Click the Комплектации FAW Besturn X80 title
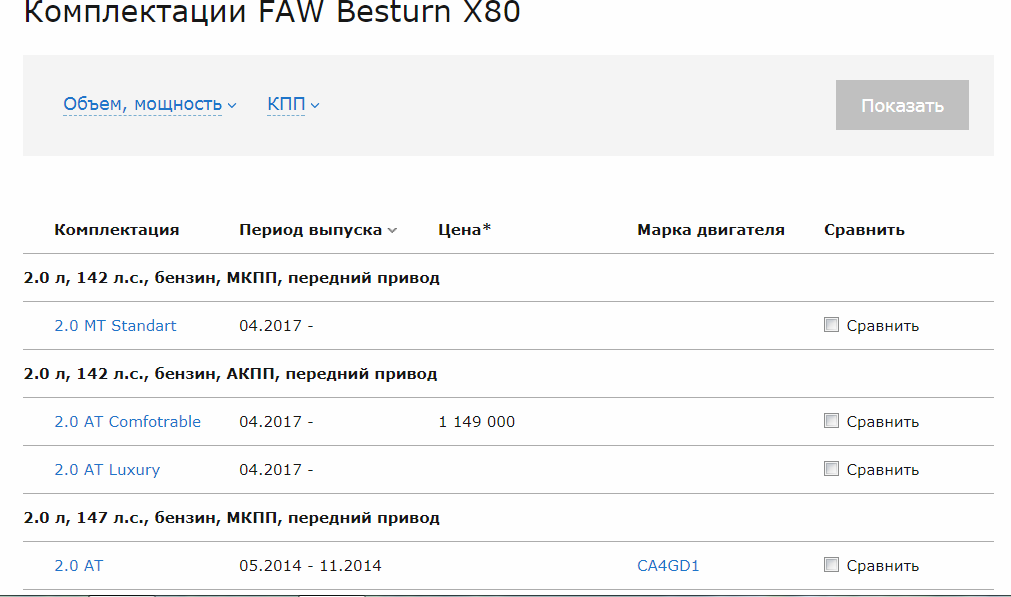Screen dimensions: 1011x597 pyautogui.click(x=271, y=12)
